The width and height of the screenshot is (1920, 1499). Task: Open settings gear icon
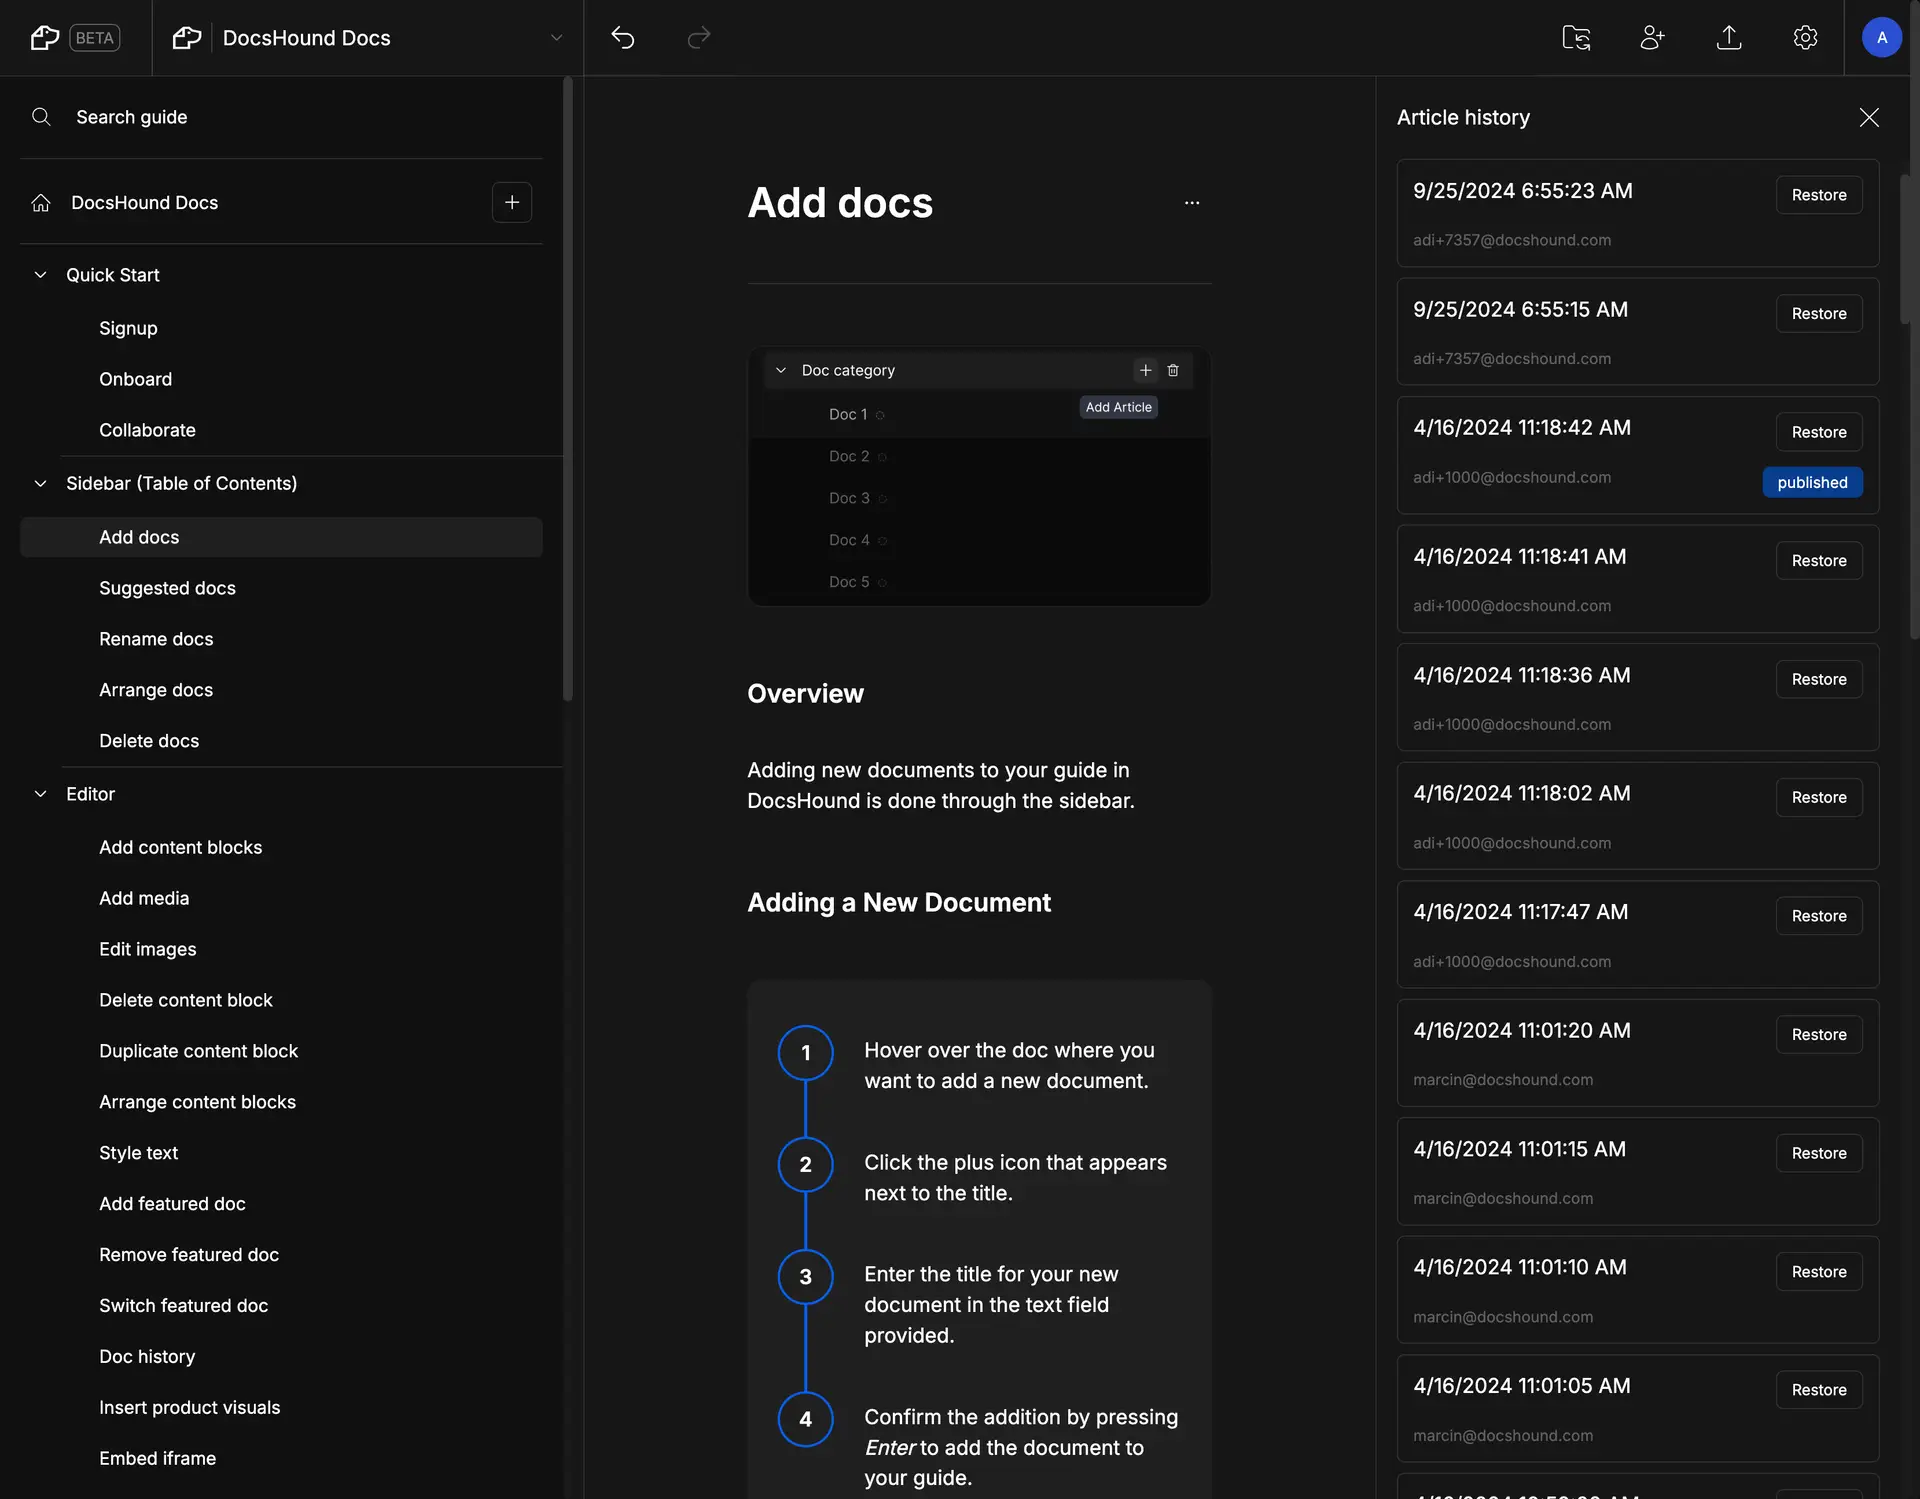tap(1805, 38)
